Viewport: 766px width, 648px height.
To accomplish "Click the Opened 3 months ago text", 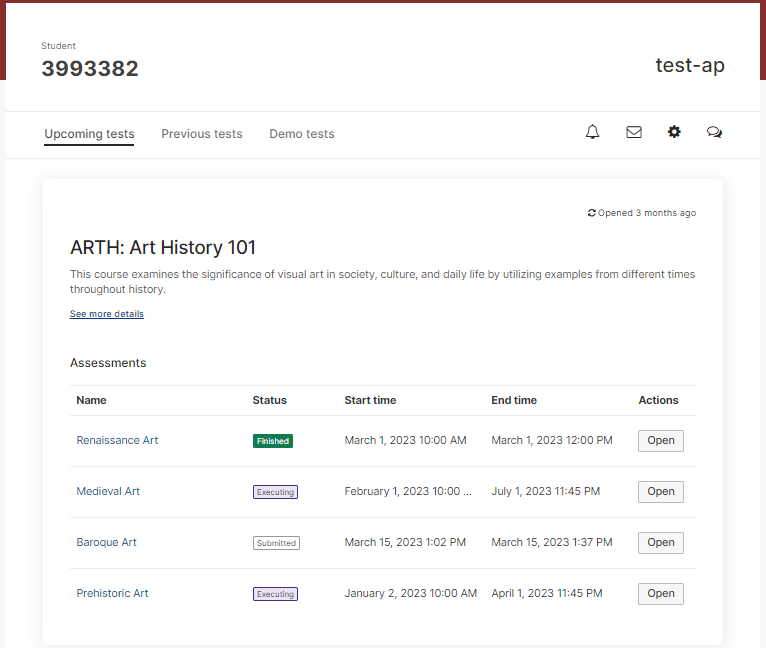I will point(647,213).
